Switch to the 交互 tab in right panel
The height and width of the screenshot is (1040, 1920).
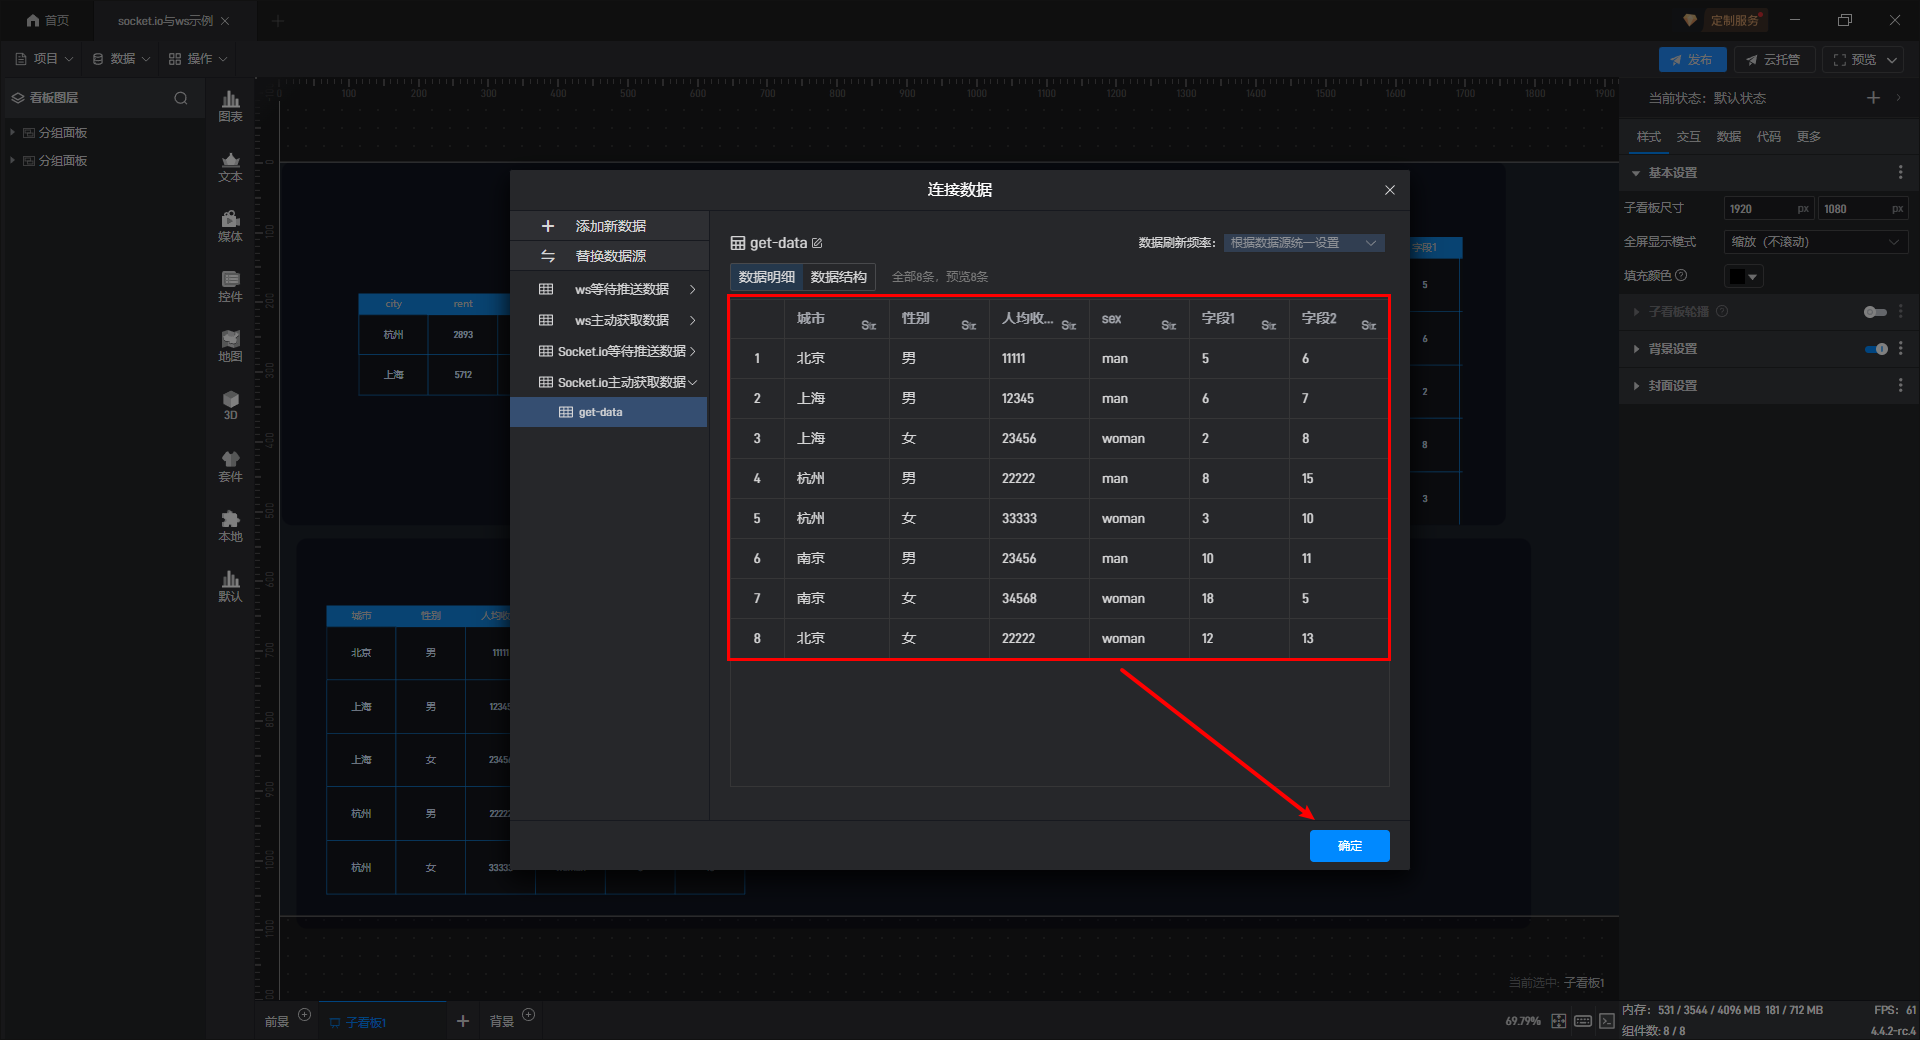(1689, 137)
